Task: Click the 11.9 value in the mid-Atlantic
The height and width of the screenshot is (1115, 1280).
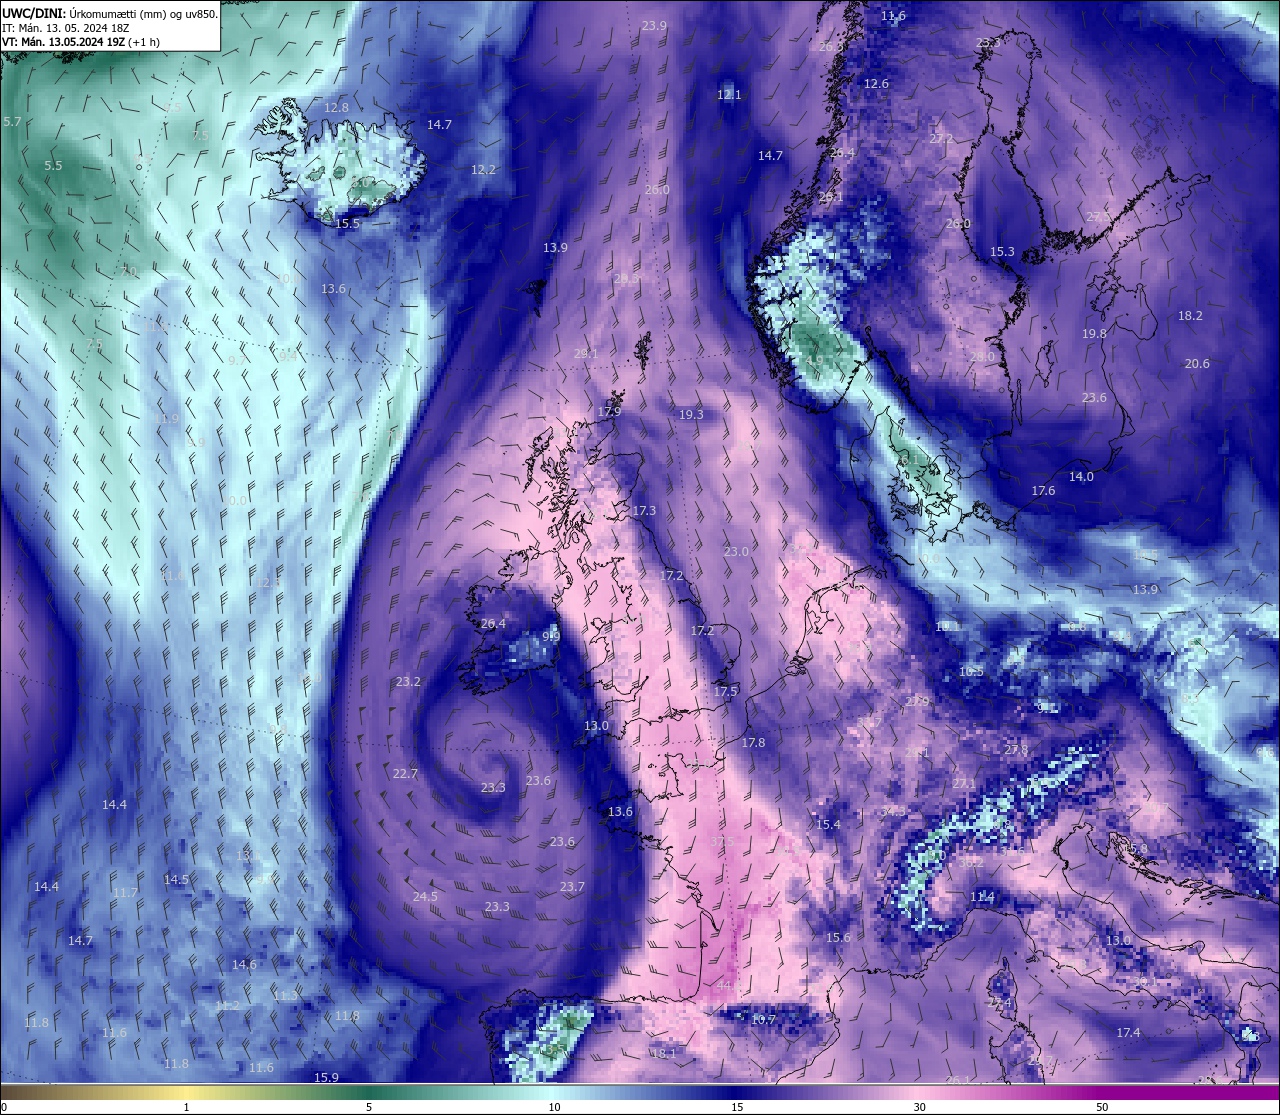Action: (167, 420)
